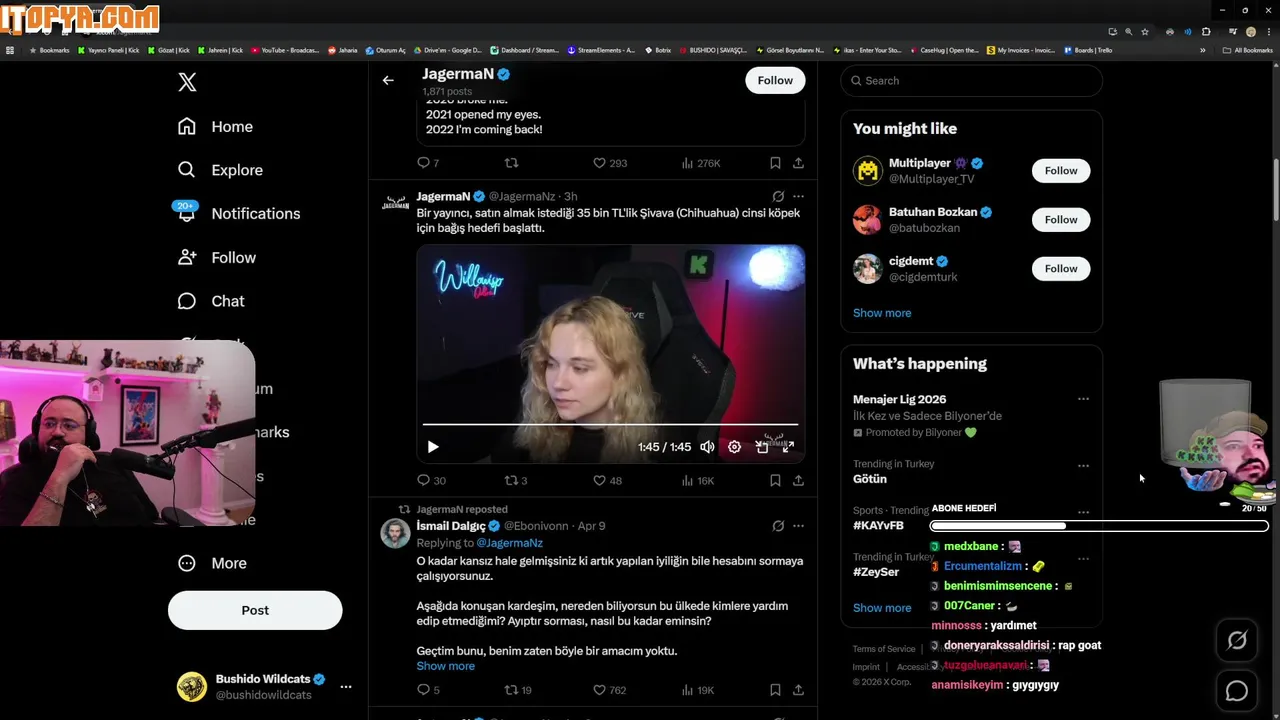1280x720 pixels.
Task: Open Home in the X sidebar
Action: pos(215,126)
